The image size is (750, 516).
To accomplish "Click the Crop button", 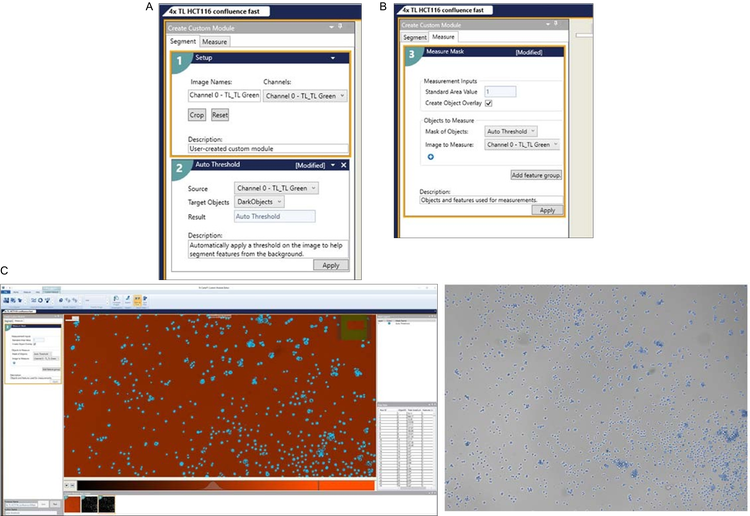I will click(x=197, y=115).
